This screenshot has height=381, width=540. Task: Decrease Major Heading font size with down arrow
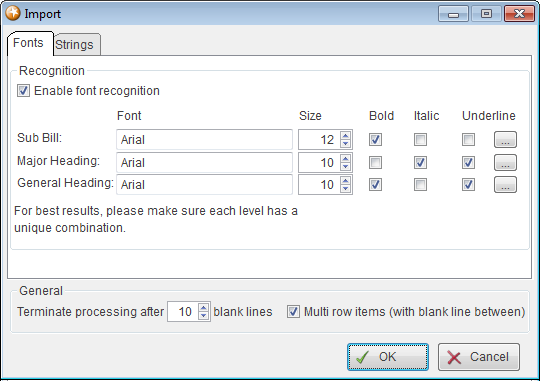click(345, 167)
